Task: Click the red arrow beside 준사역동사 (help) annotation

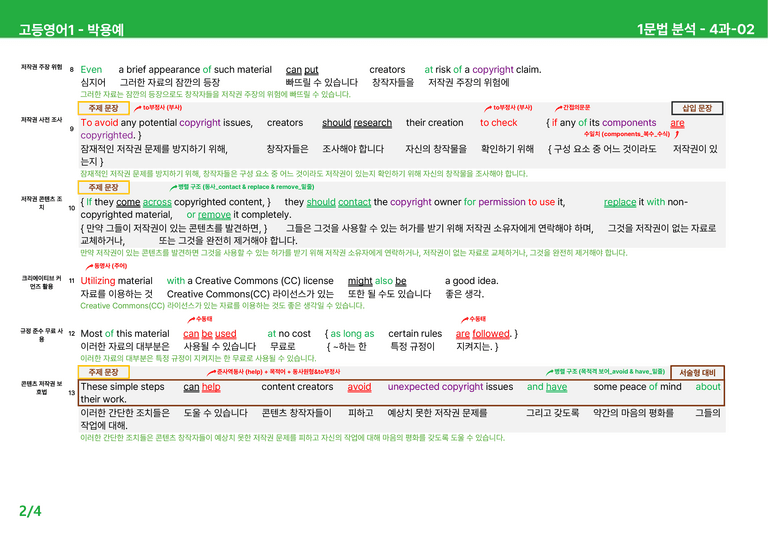Action: tap(212, 372)
